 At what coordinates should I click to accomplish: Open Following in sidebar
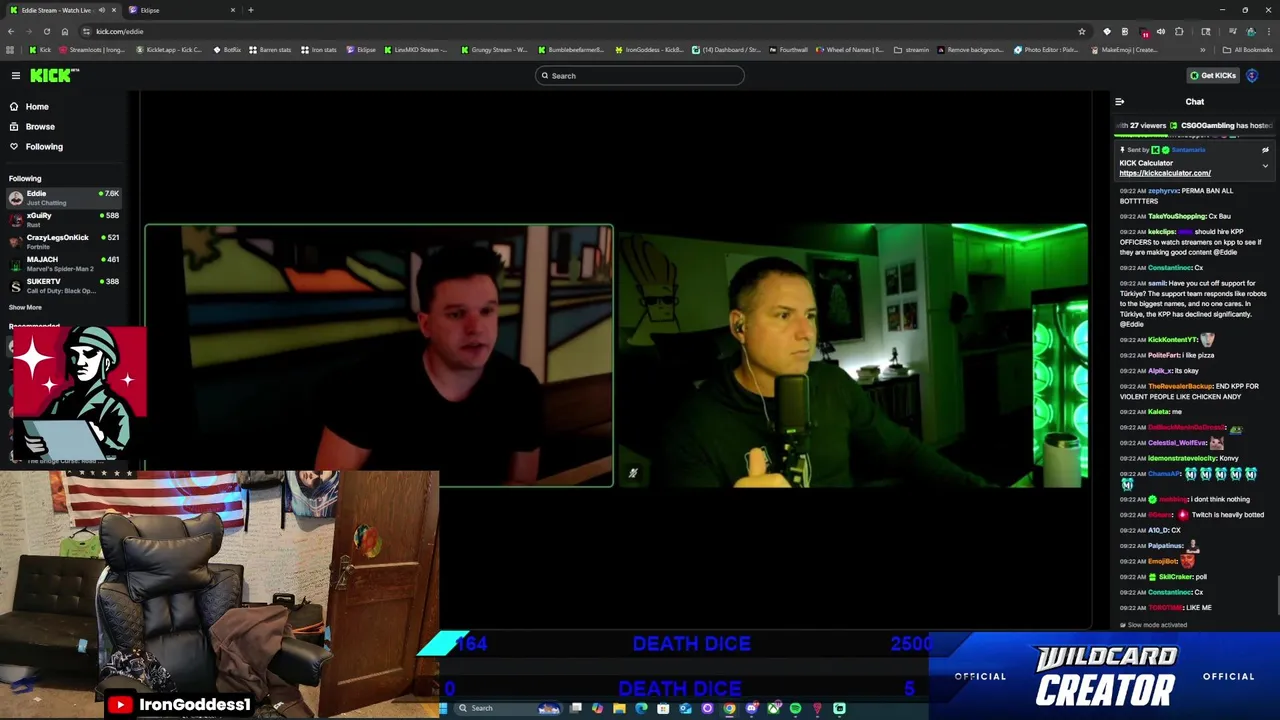click(44, 146)
